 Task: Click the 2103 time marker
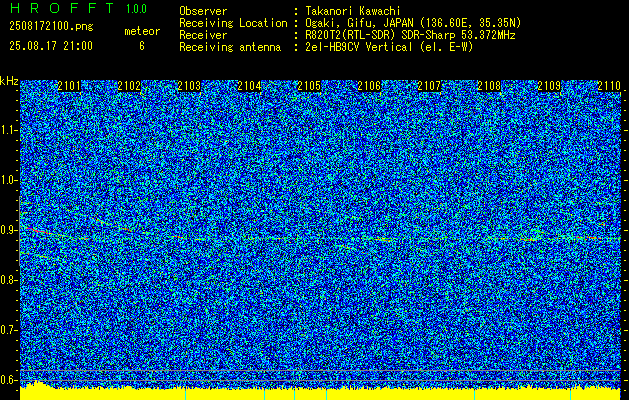(189, 86)
